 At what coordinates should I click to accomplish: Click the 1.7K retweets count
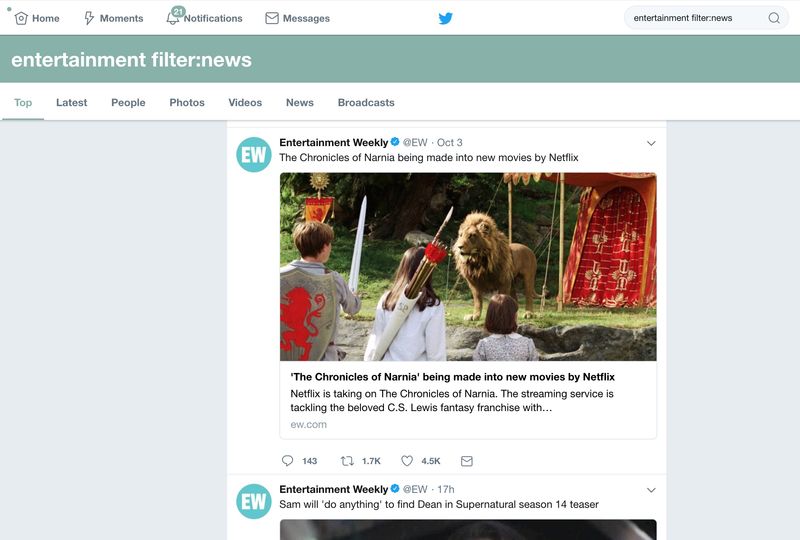[371, 461]
